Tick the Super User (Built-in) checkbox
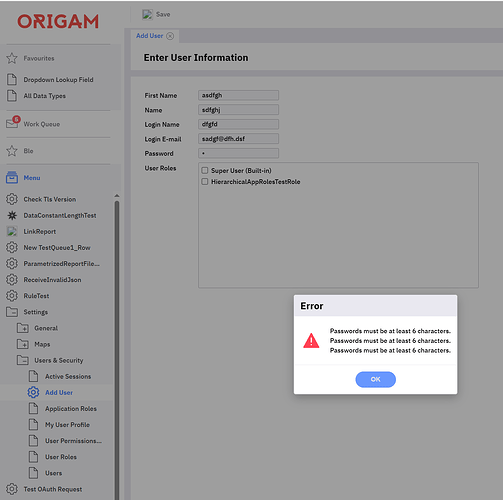The image size is (503, 500). (x=205, y=170)
